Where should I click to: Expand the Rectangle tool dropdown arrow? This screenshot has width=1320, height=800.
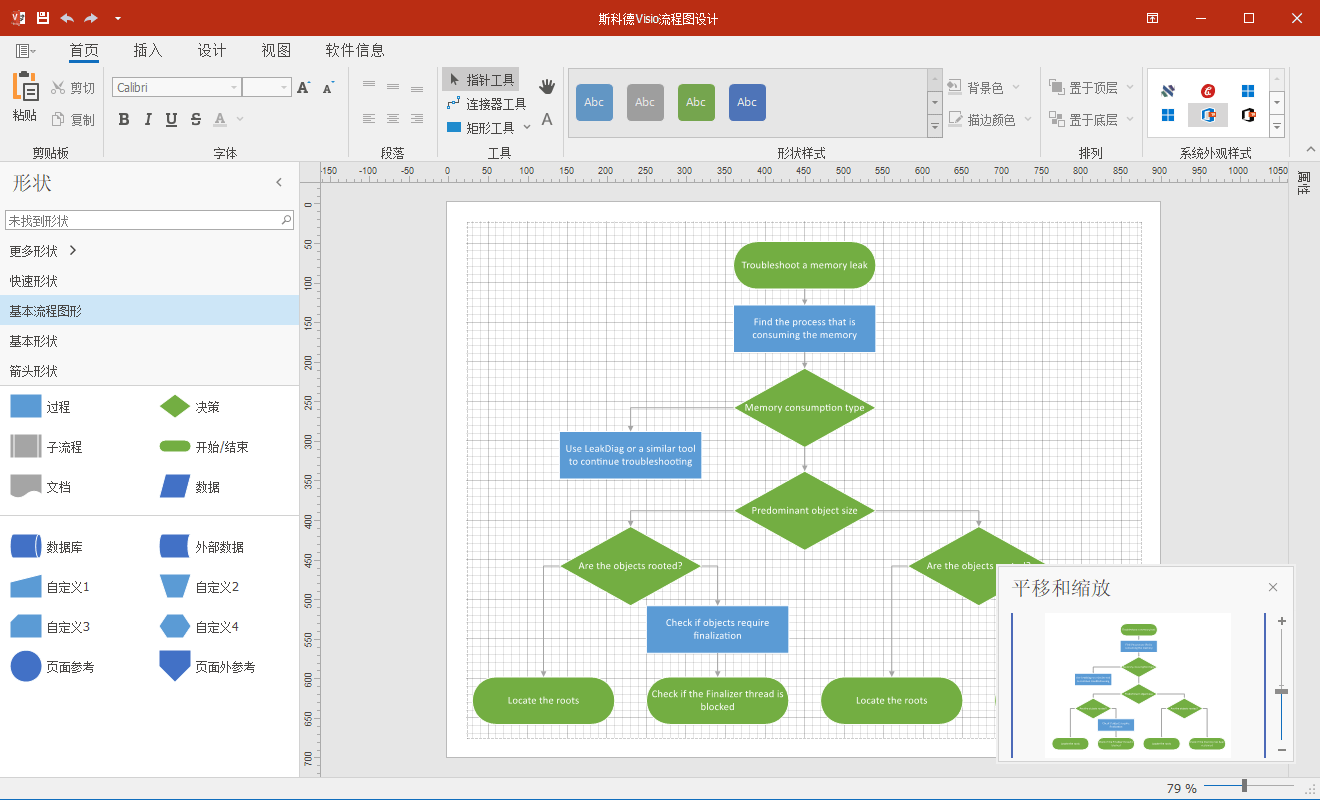click(527, 128)
